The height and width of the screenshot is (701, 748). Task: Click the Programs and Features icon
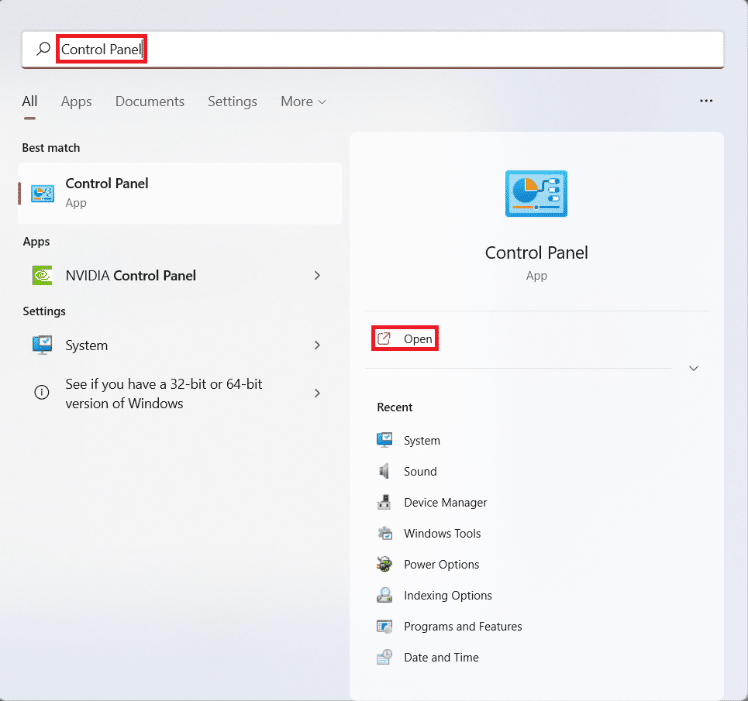pos(384,626)
